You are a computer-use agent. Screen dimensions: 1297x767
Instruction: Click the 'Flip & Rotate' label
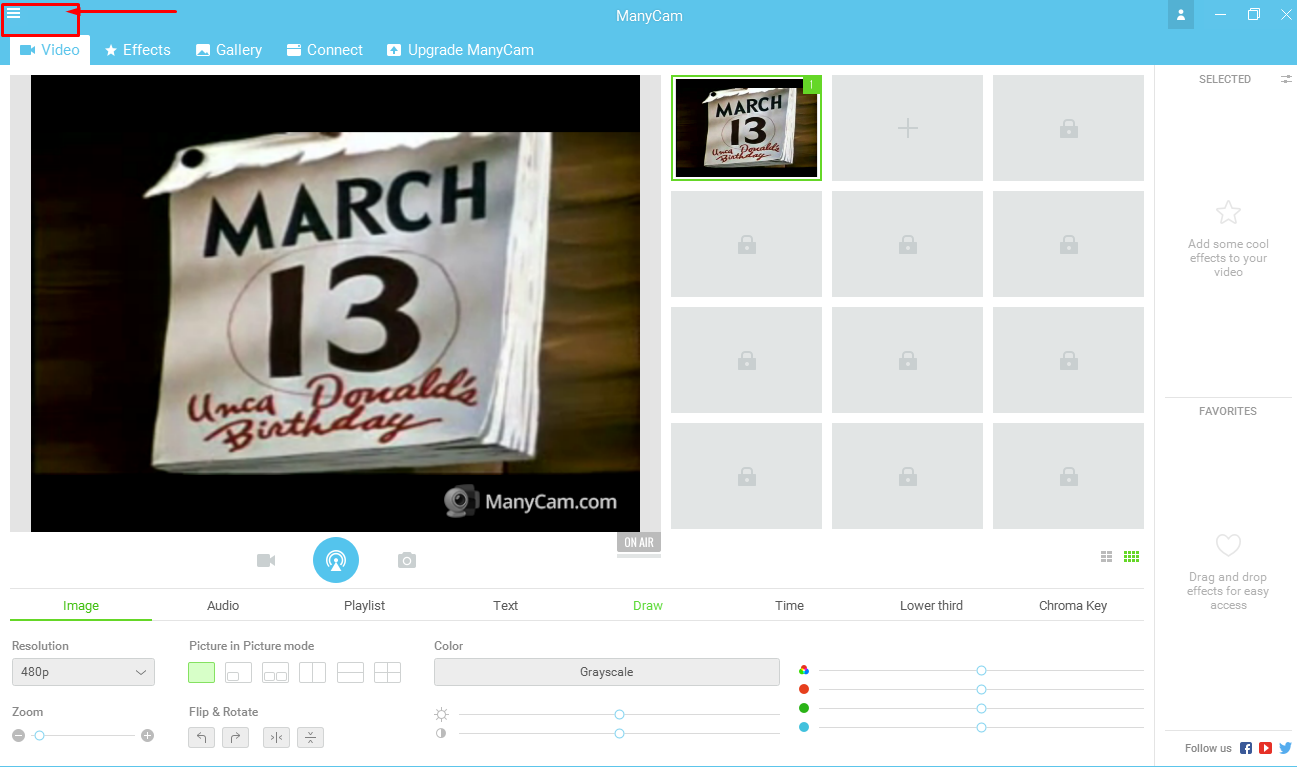pos(224,712)
